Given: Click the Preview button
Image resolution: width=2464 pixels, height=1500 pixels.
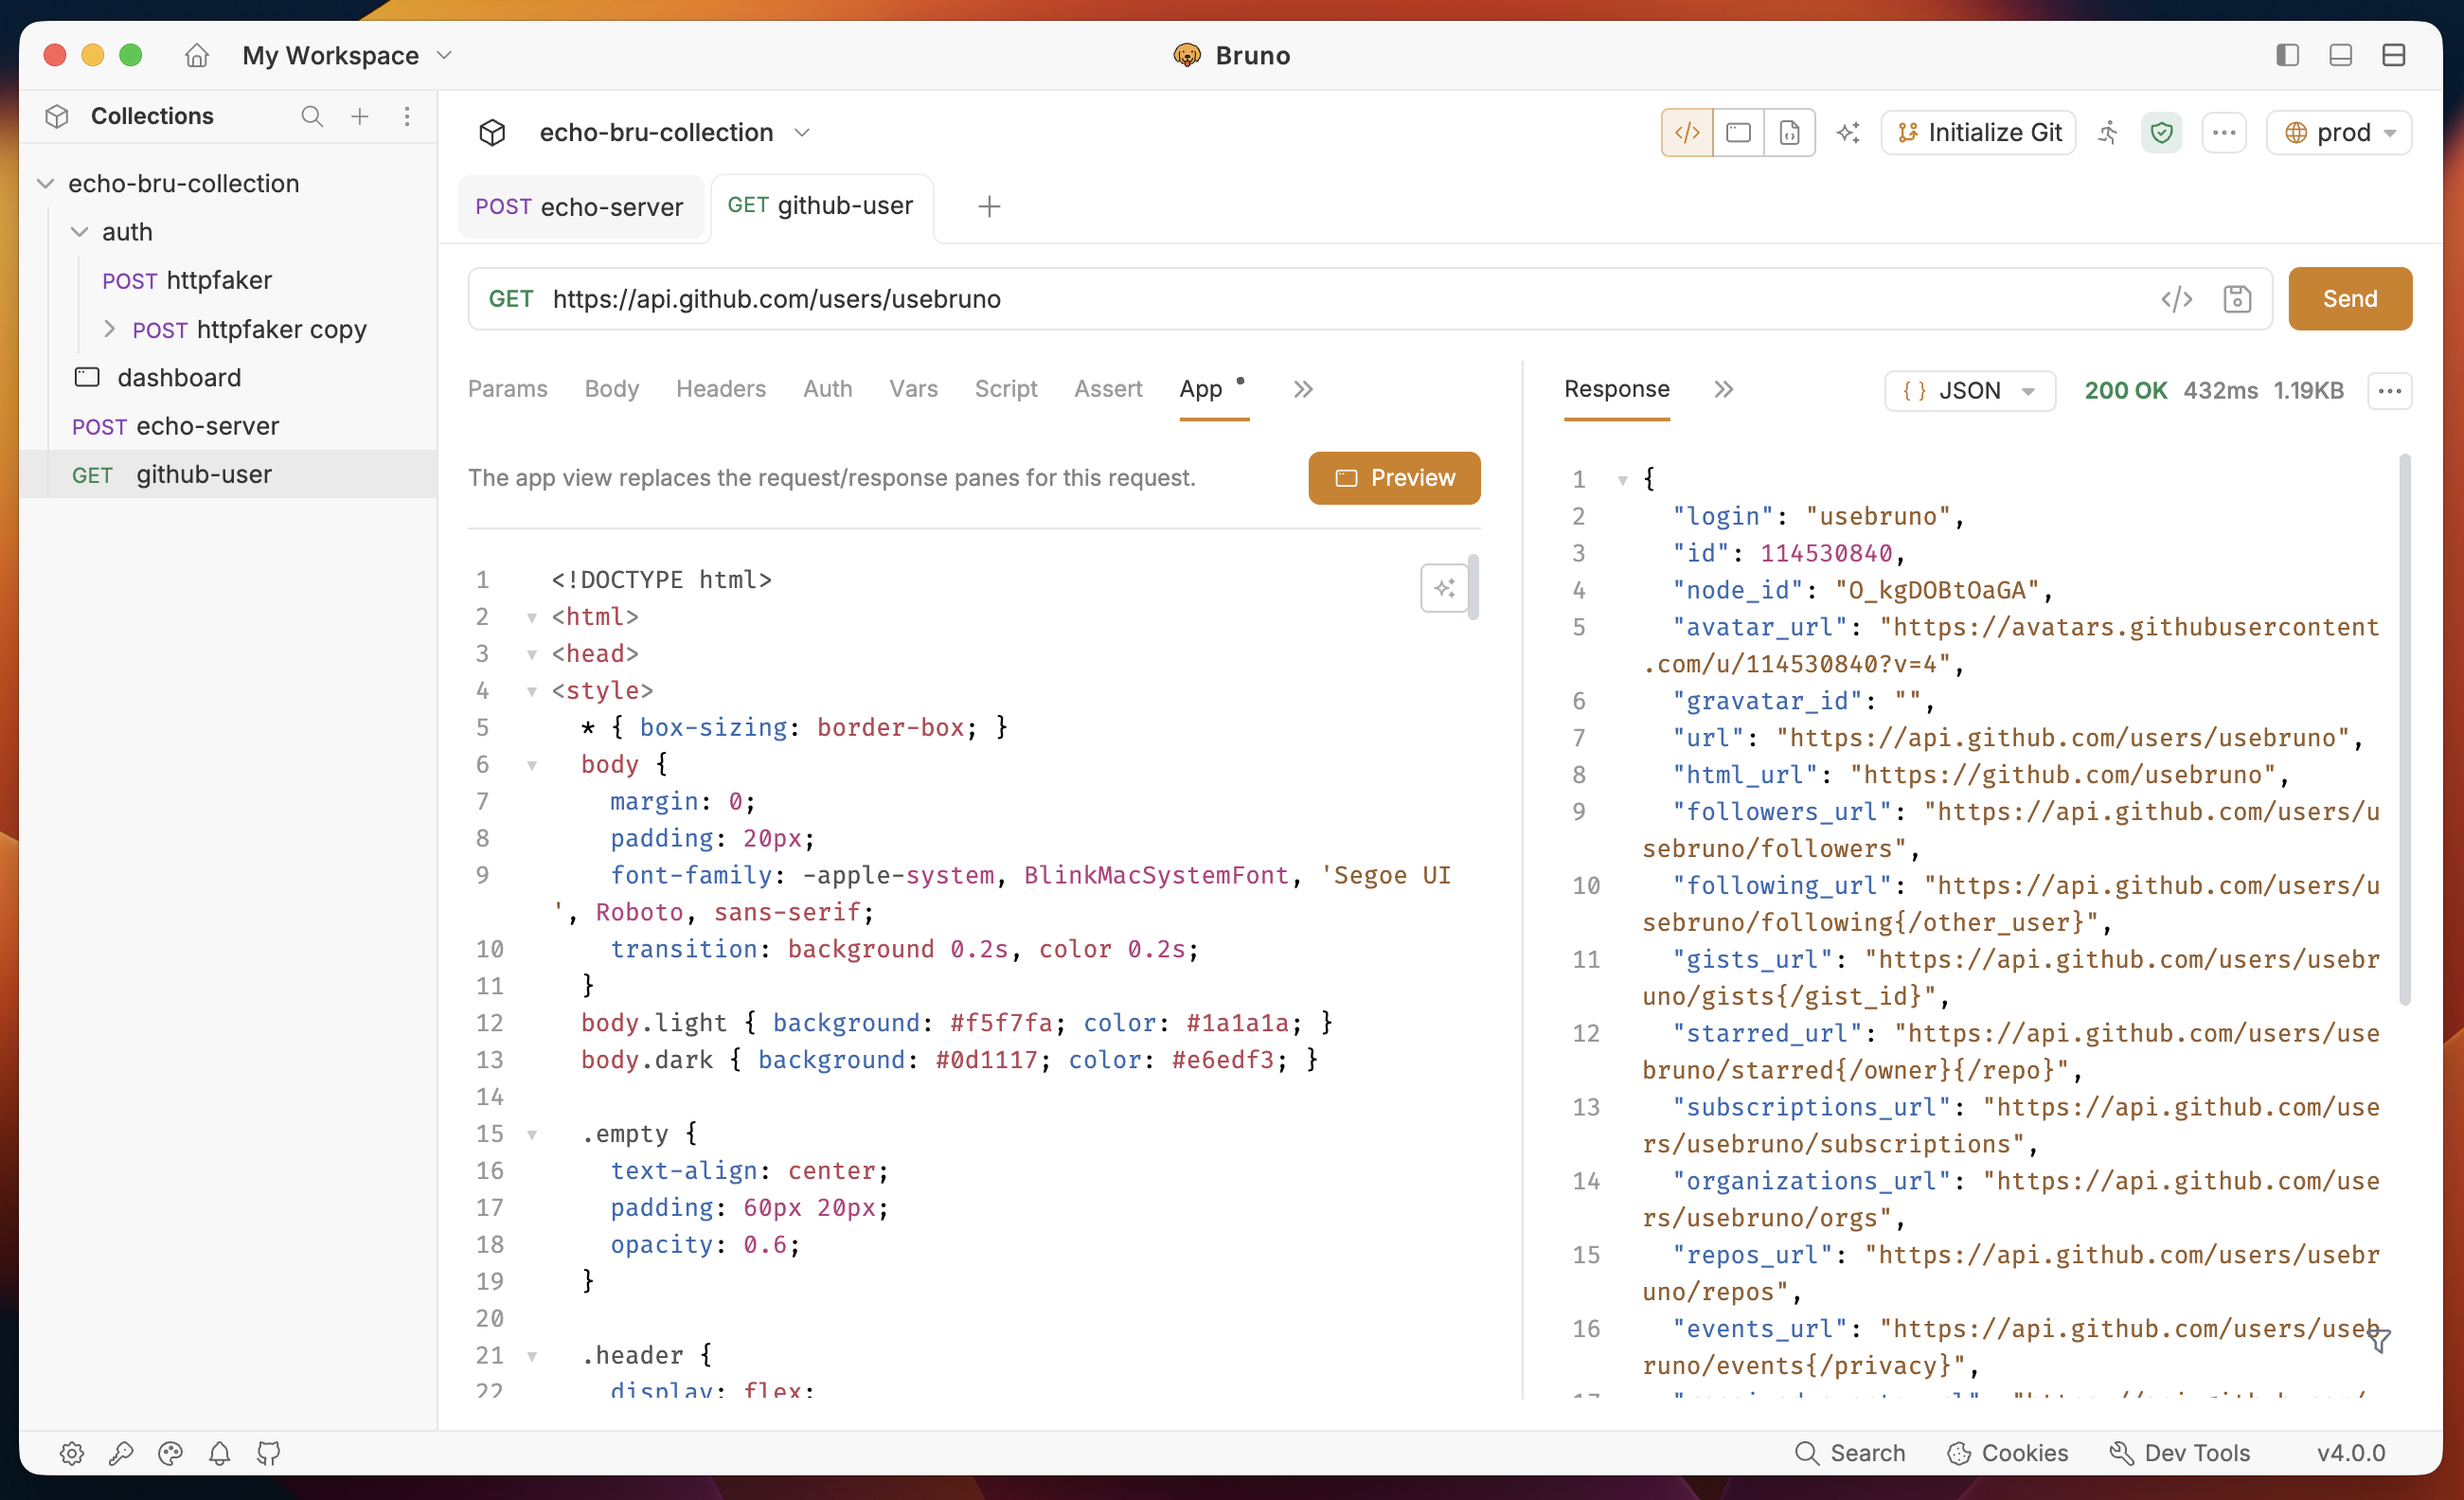Looking at the screenshot, I should pyautogui.click(x=1394, y=478).
